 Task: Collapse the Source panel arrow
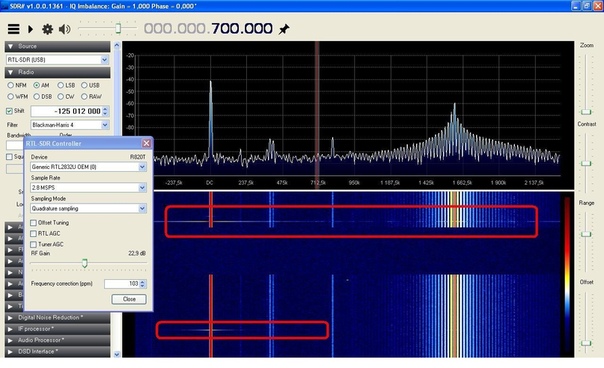[x=11, y=46]
